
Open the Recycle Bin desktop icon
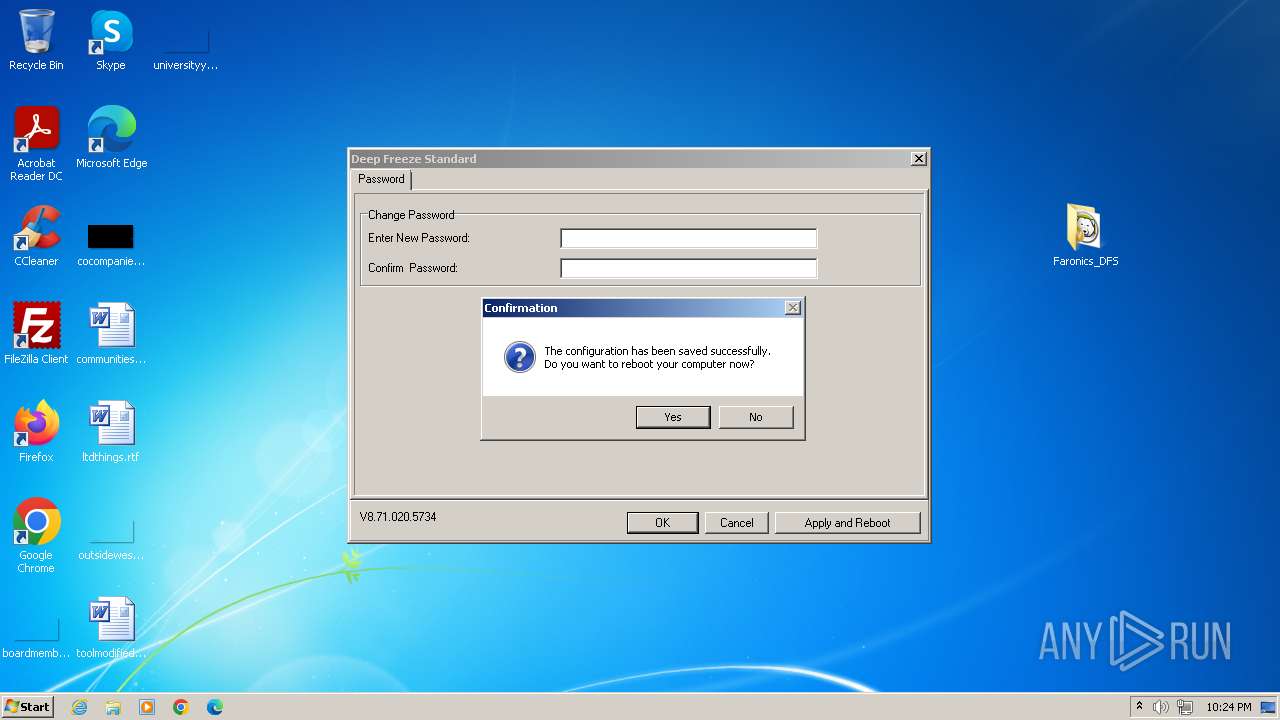click(x=36, y=40)
